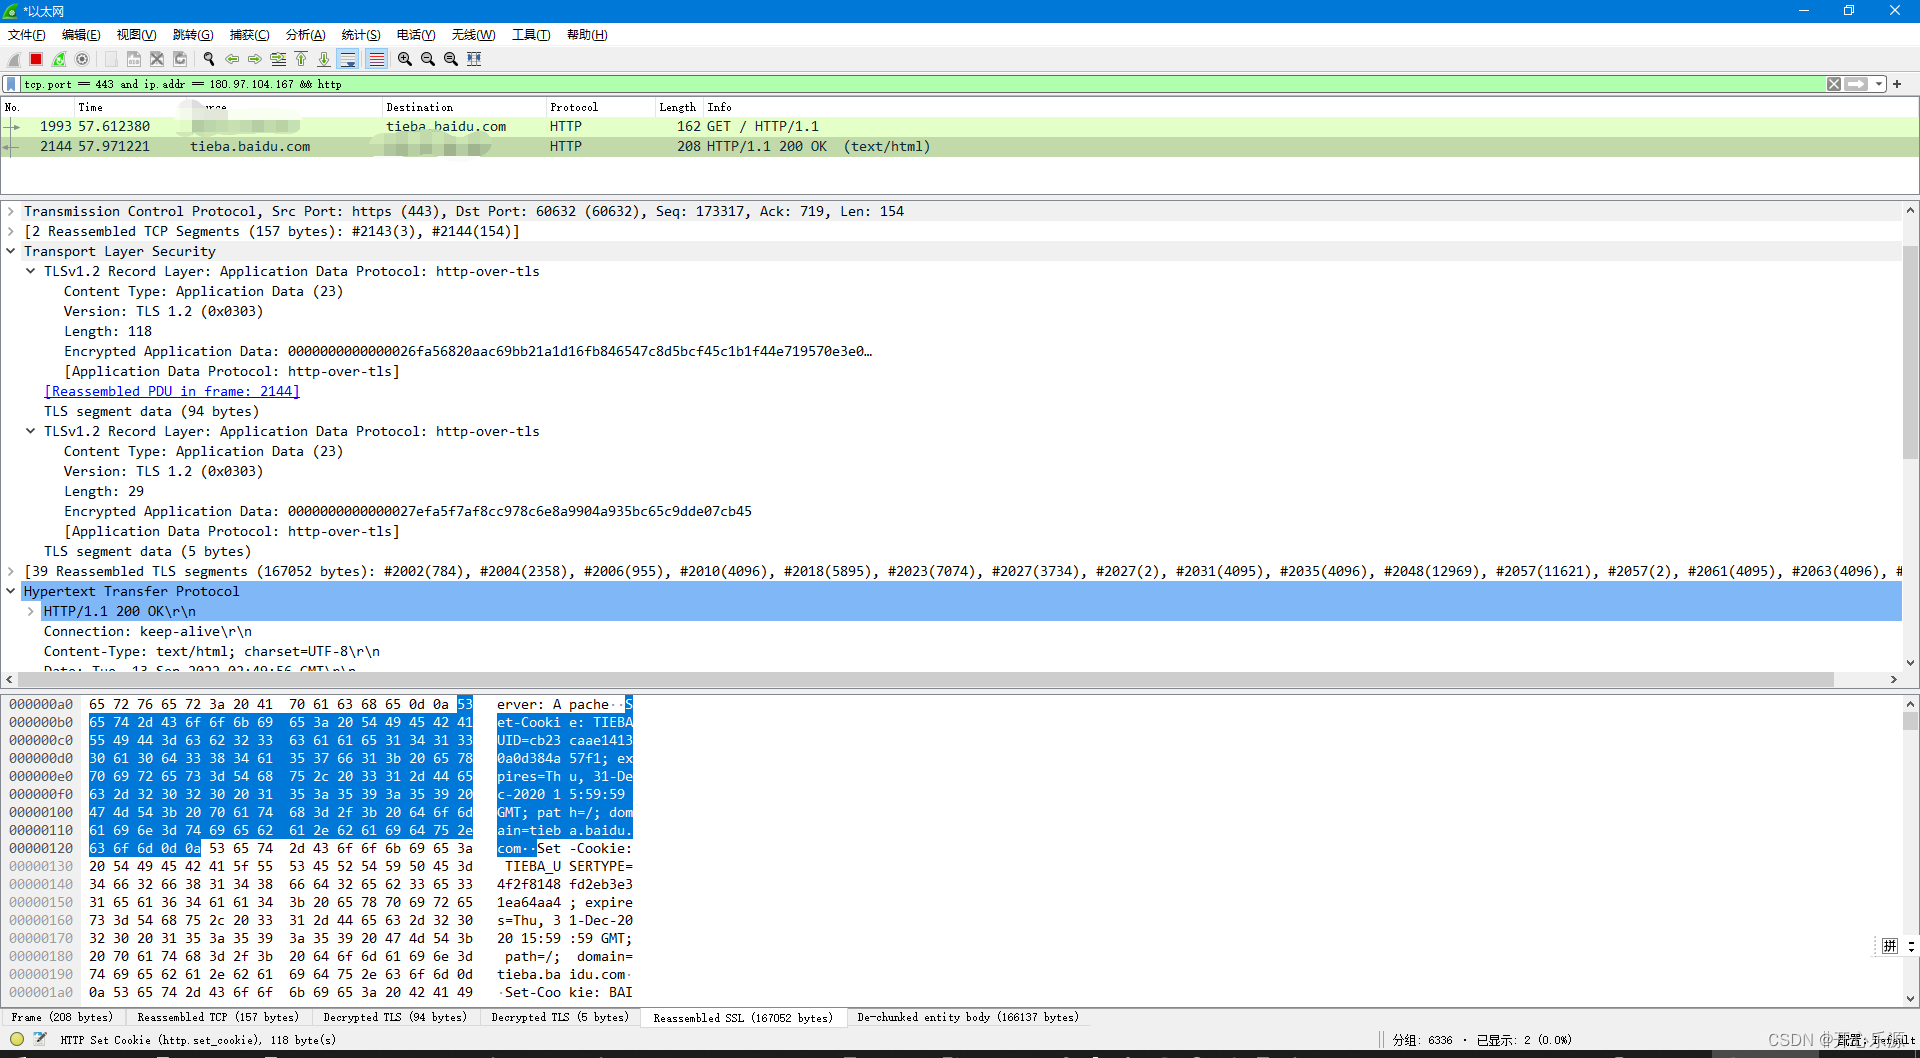Follow link Reassembled PDU in frame 2144
The width and height of the screenshot is (1920, 1058).
click(172, 391)
